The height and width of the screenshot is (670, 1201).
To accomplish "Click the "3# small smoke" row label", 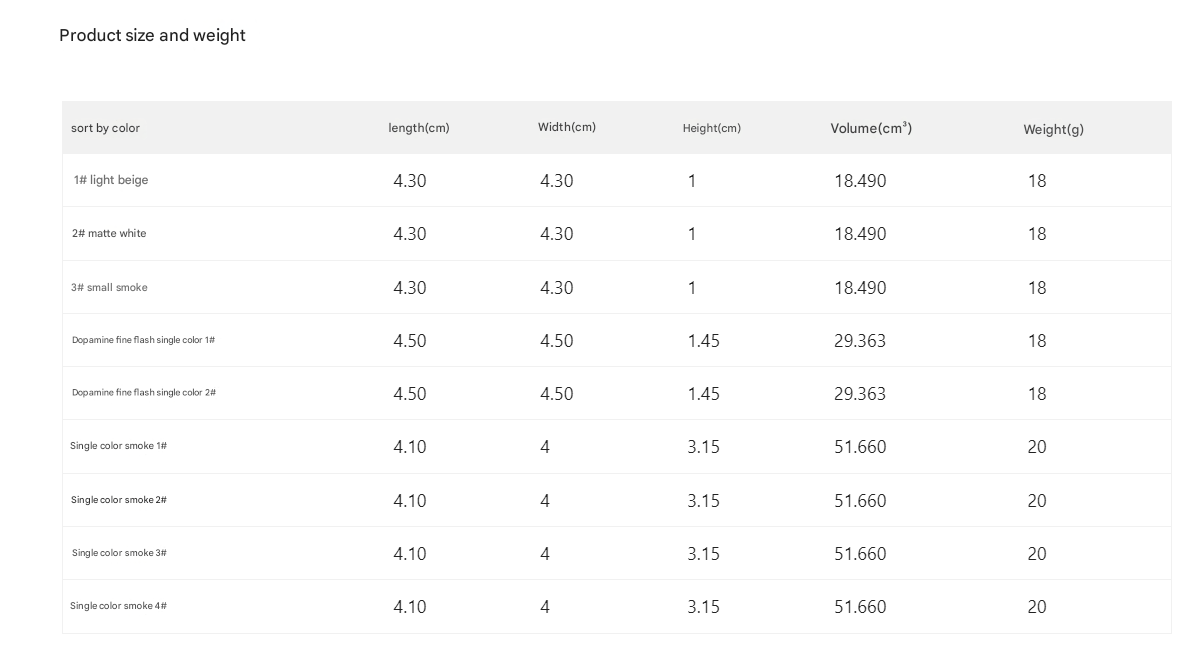I will click(x=109, y=287).
